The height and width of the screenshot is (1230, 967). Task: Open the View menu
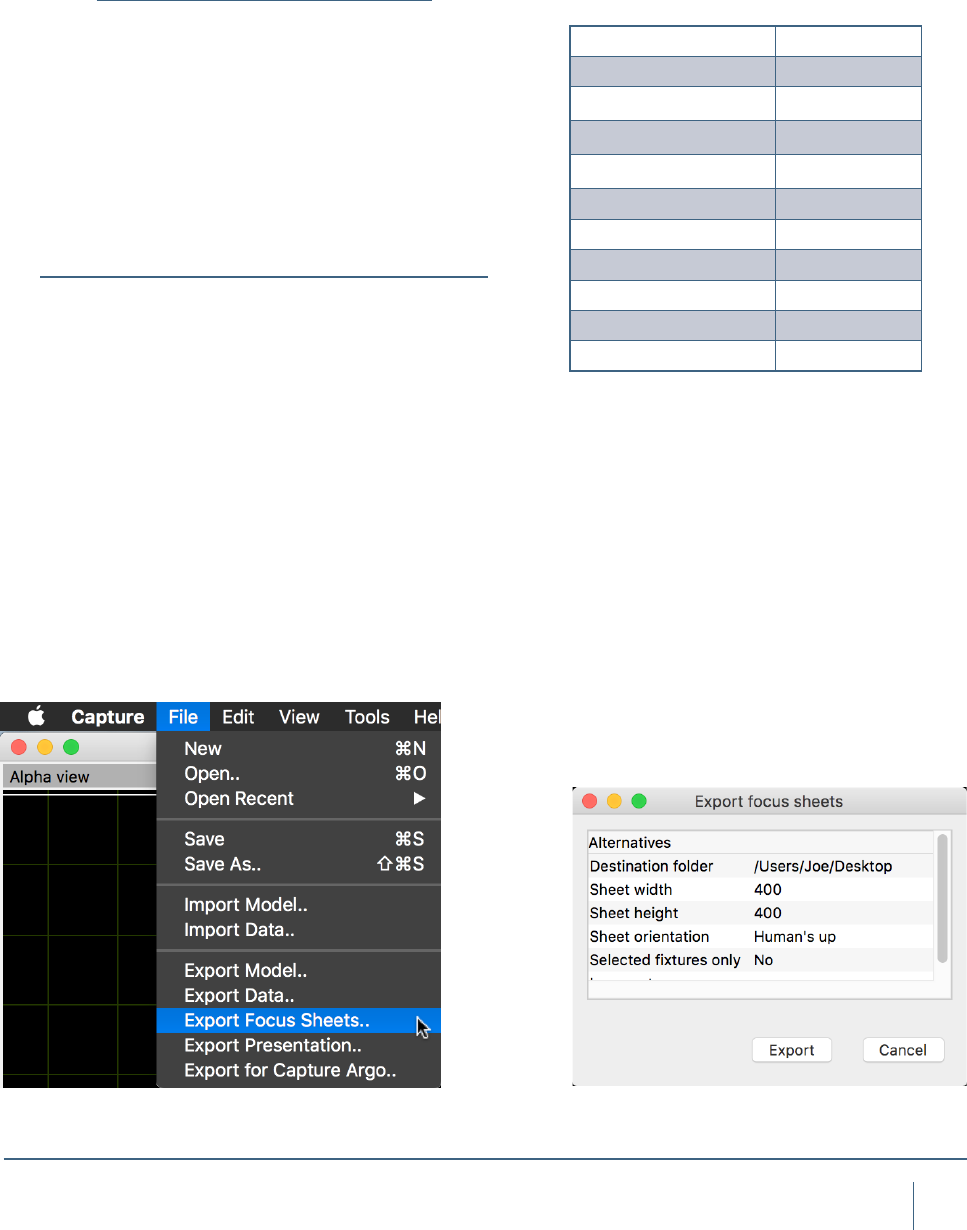[x=299, y=716]
